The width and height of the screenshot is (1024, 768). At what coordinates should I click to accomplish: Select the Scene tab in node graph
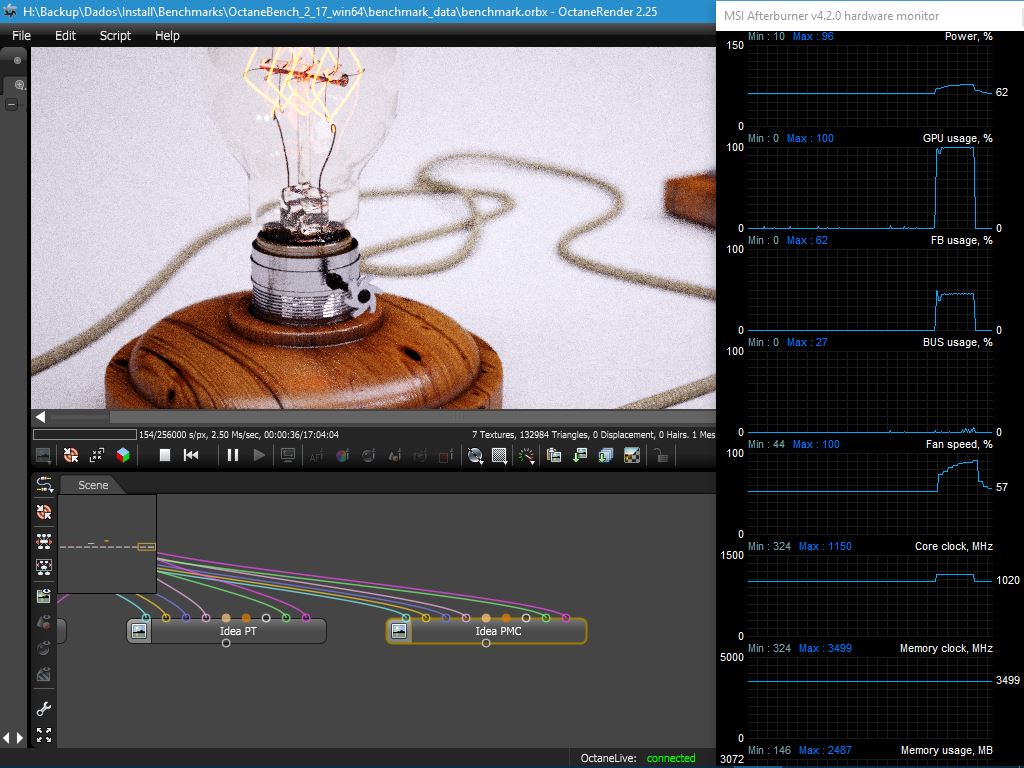[93, 485]
